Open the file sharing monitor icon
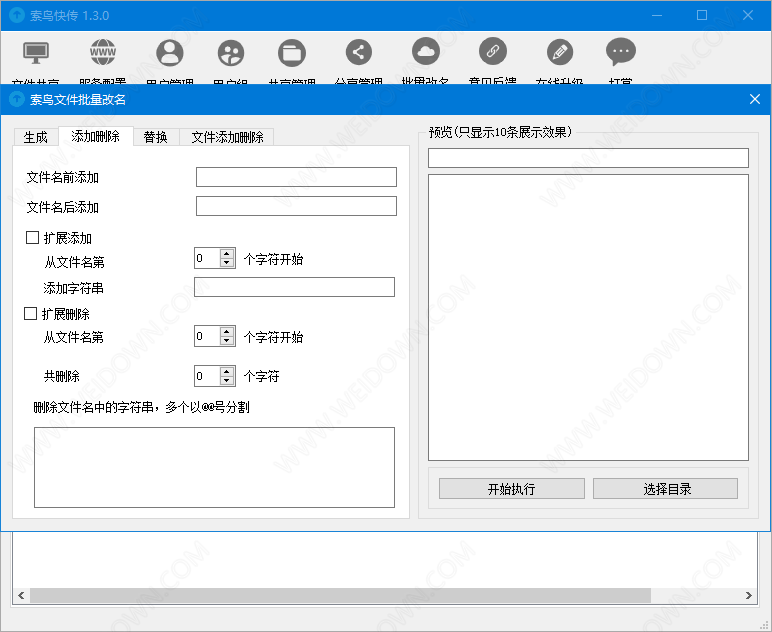The height and width of the screenshot is (632, 772). point(36,52)
